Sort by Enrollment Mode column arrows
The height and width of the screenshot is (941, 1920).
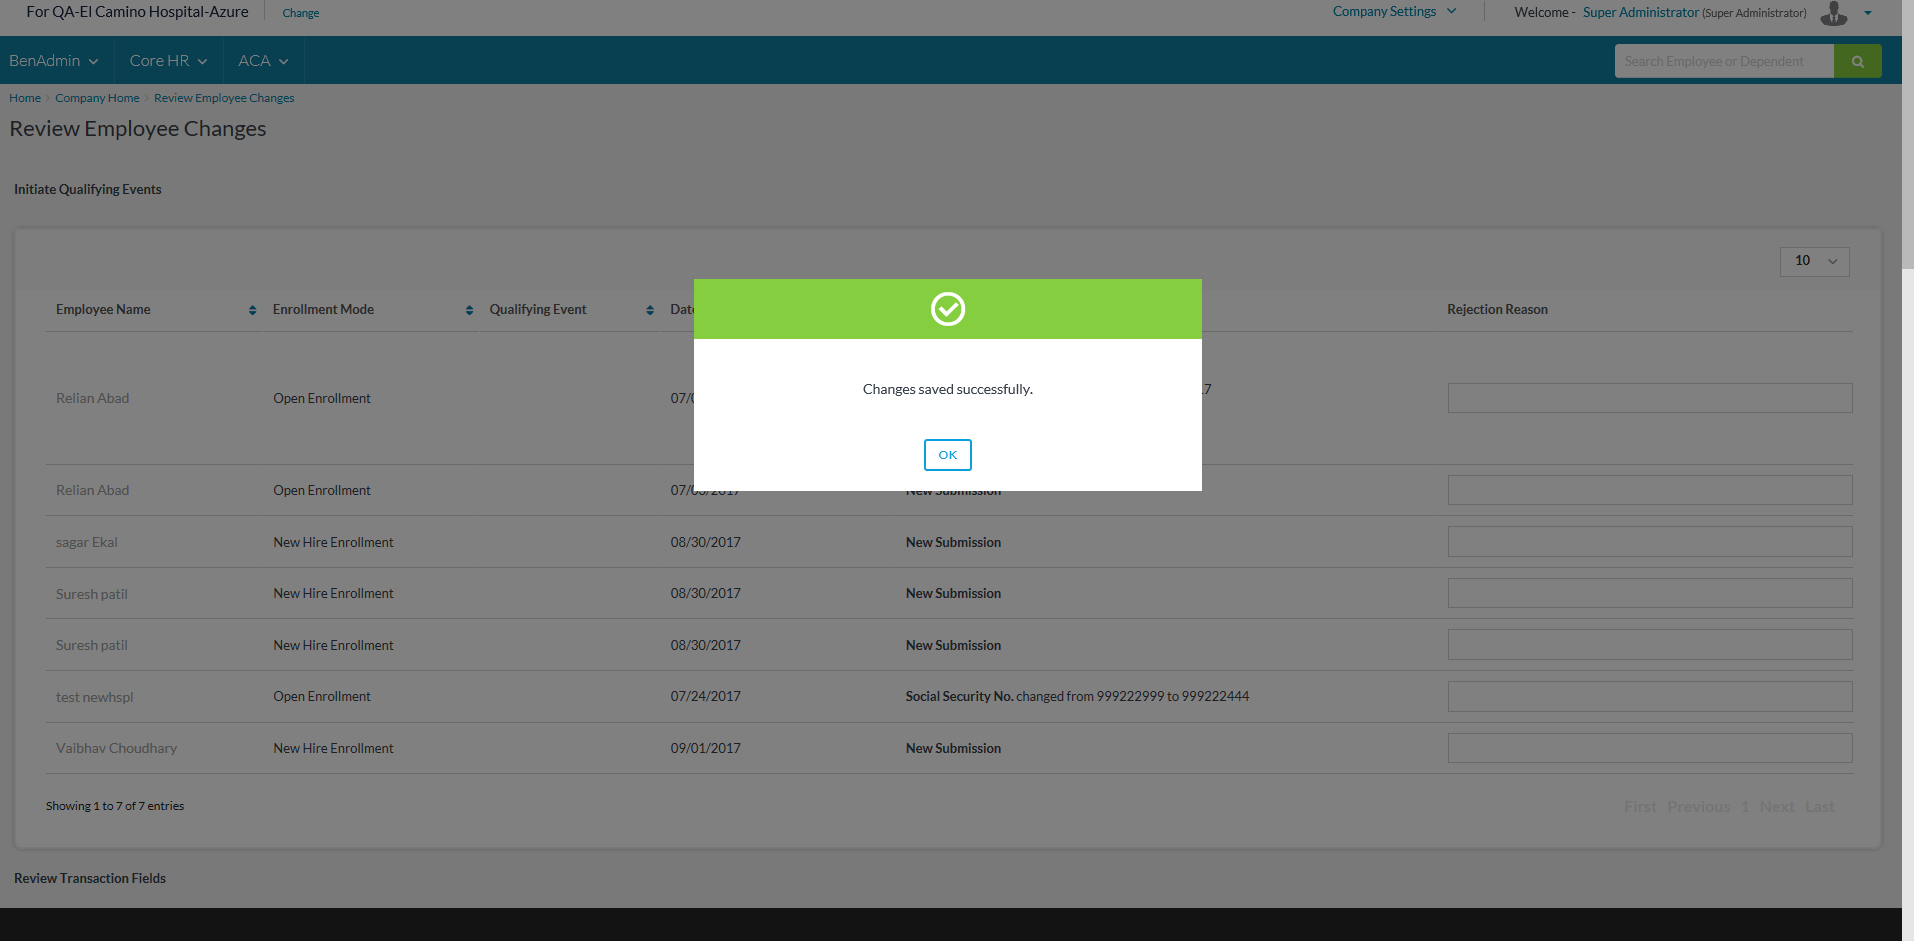pos(469,310)
